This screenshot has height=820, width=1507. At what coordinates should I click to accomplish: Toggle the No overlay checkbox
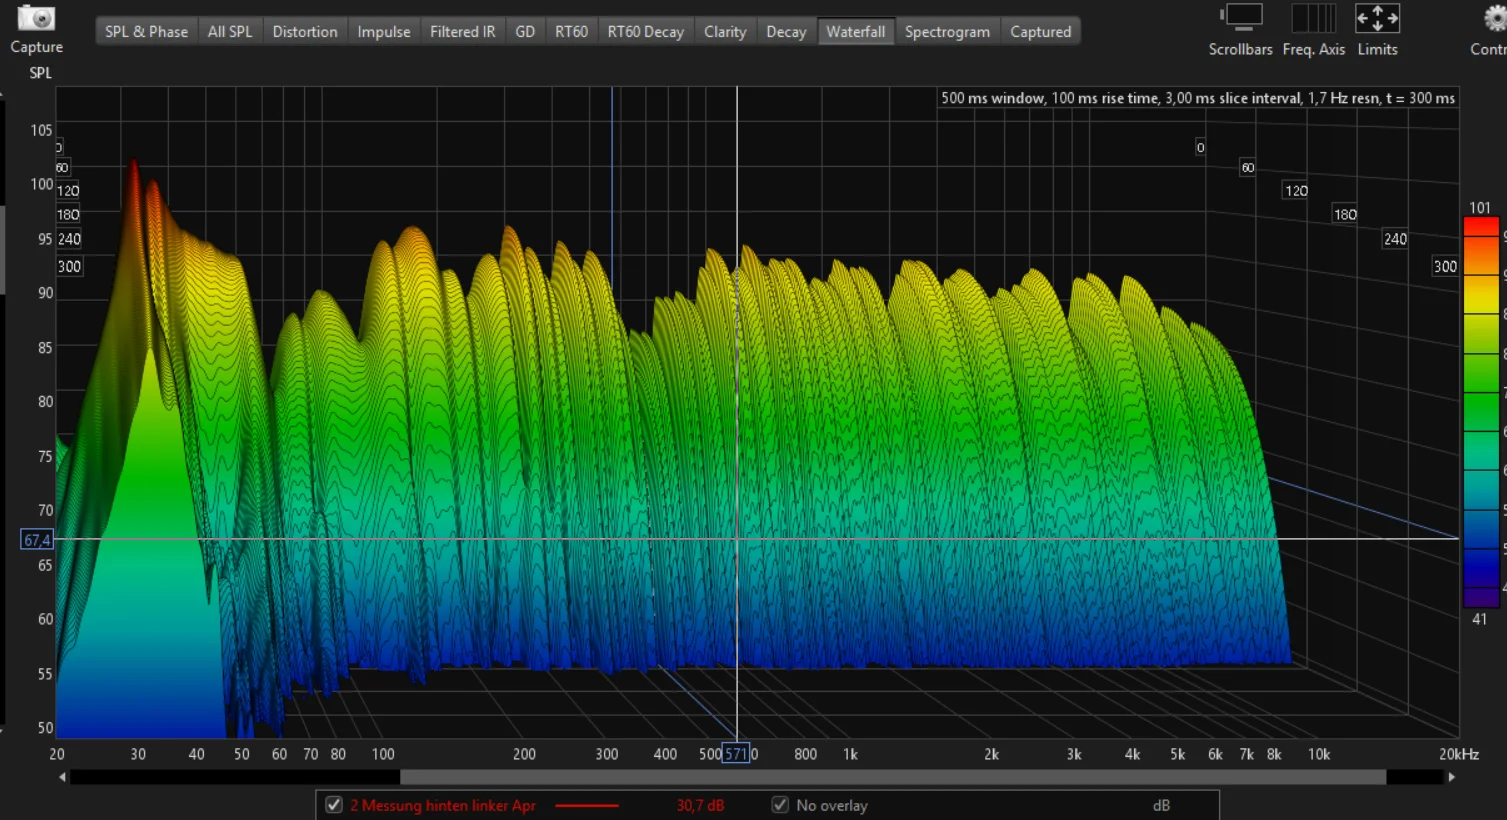(780, 805)
